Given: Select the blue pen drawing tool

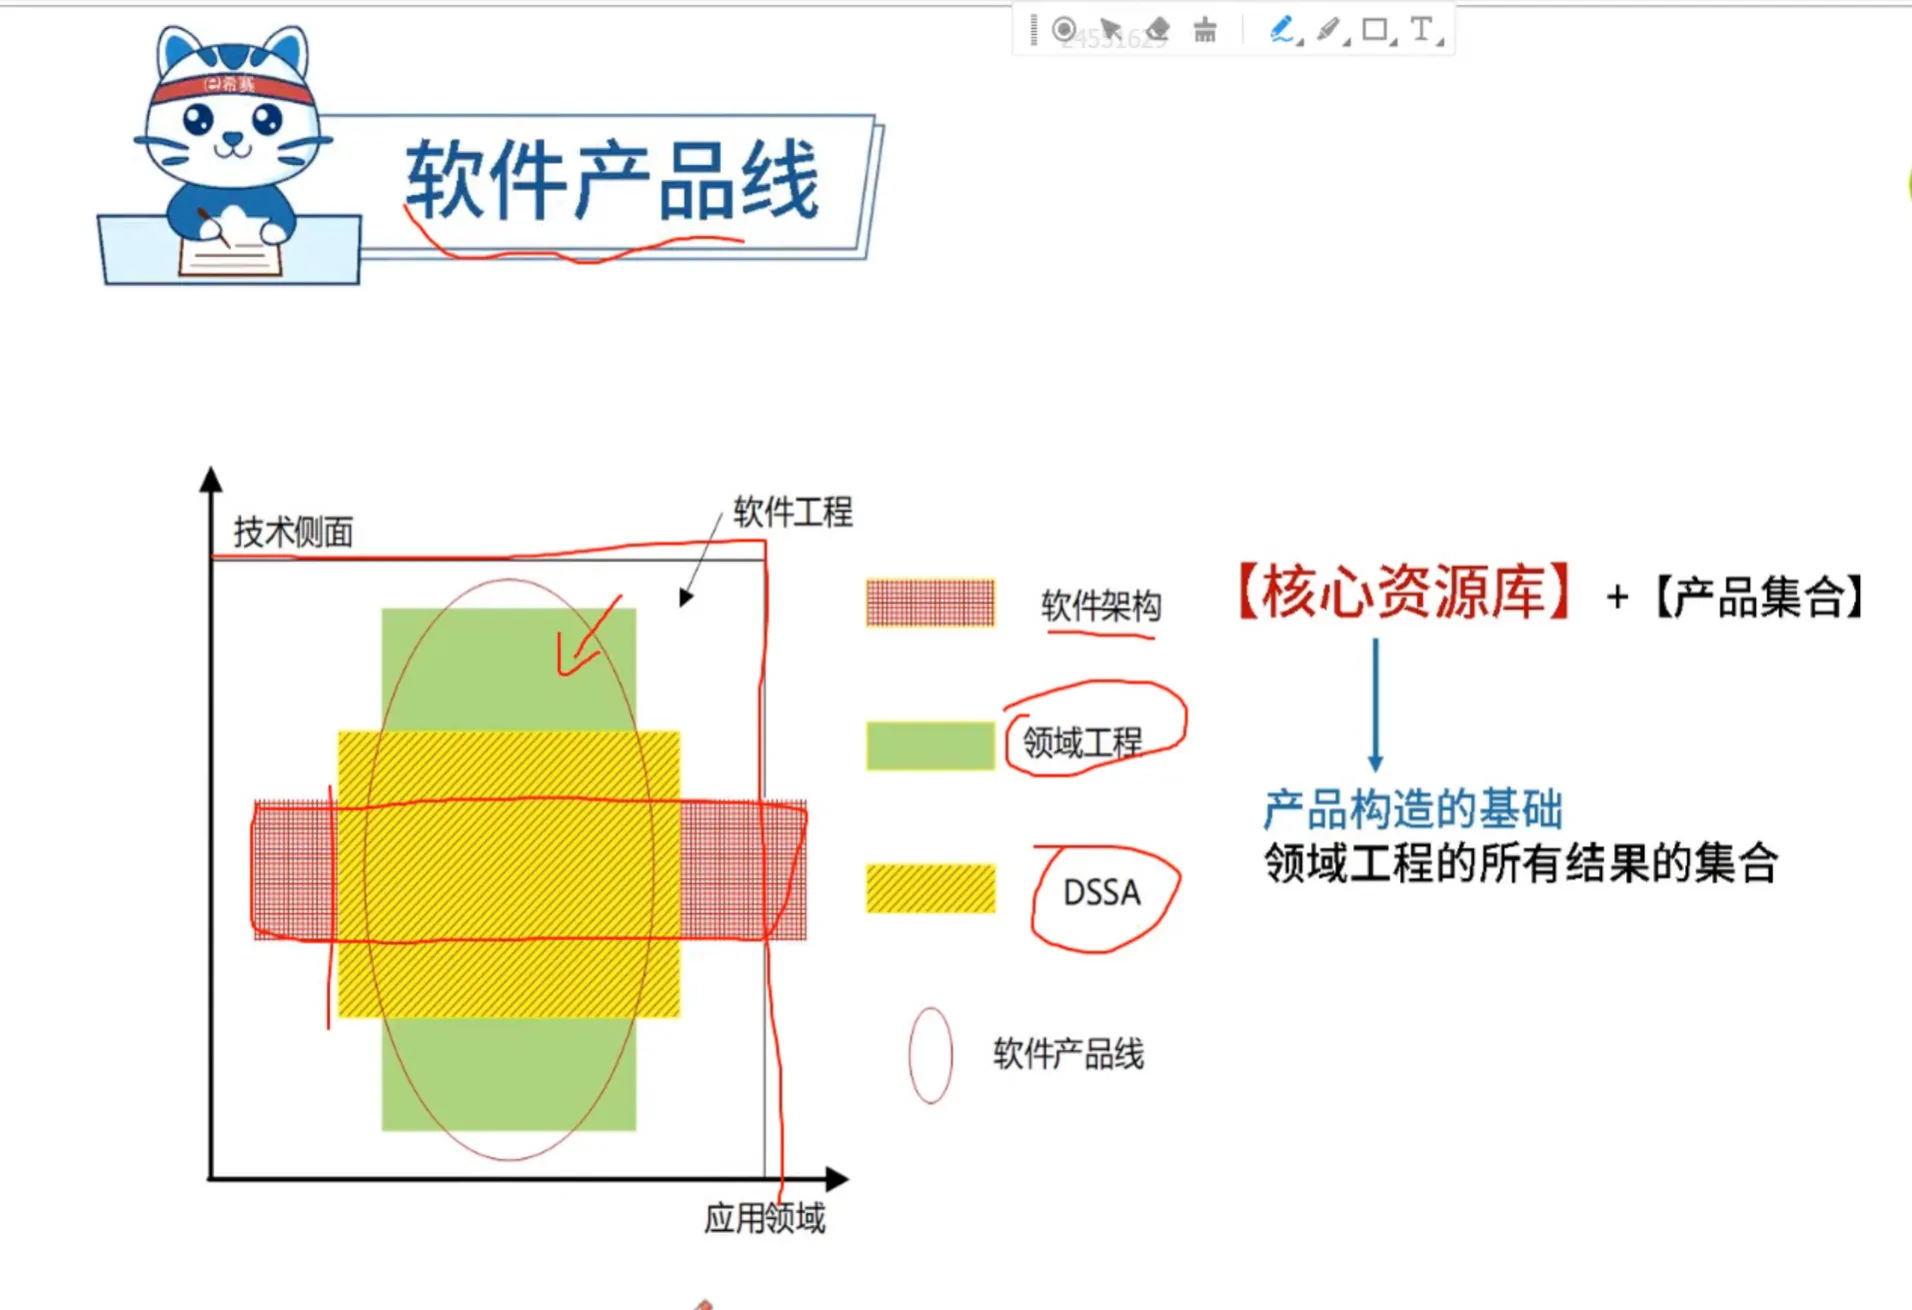Looking at the screenshot, I should click(x=1280, y=30).
